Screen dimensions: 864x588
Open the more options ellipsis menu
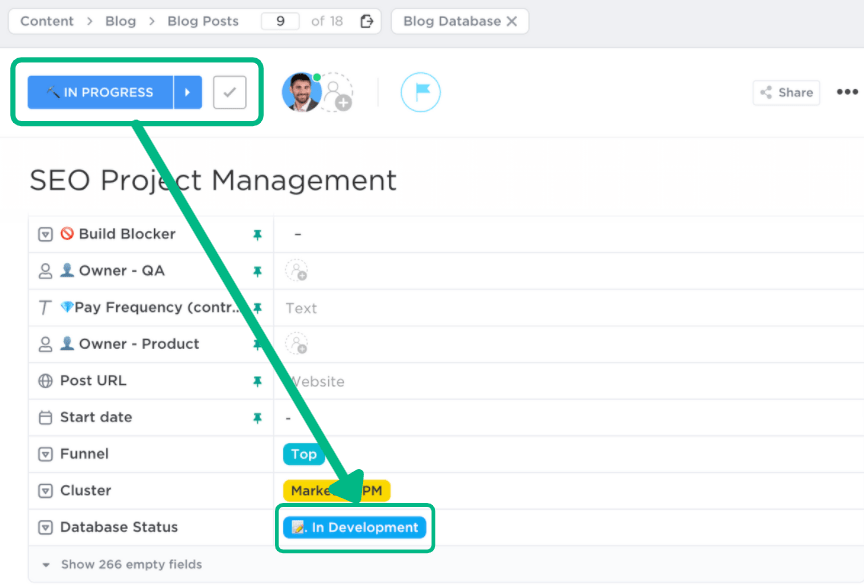point(847,92)
